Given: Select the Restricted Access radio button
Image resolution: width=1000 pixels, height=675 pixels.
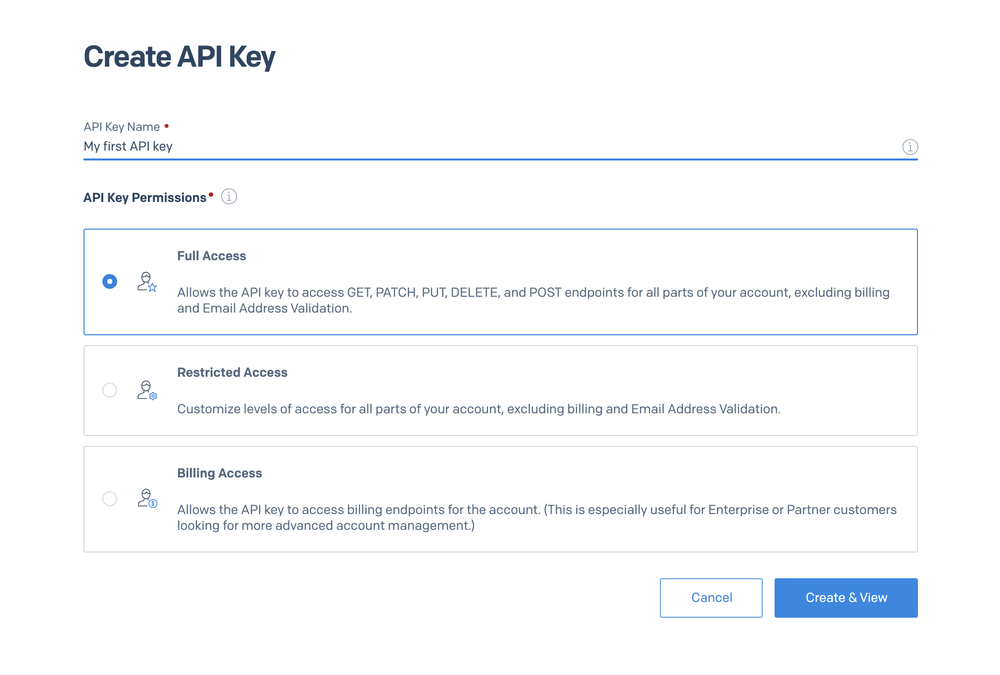Looking at the screenshot, I should 110,390.
